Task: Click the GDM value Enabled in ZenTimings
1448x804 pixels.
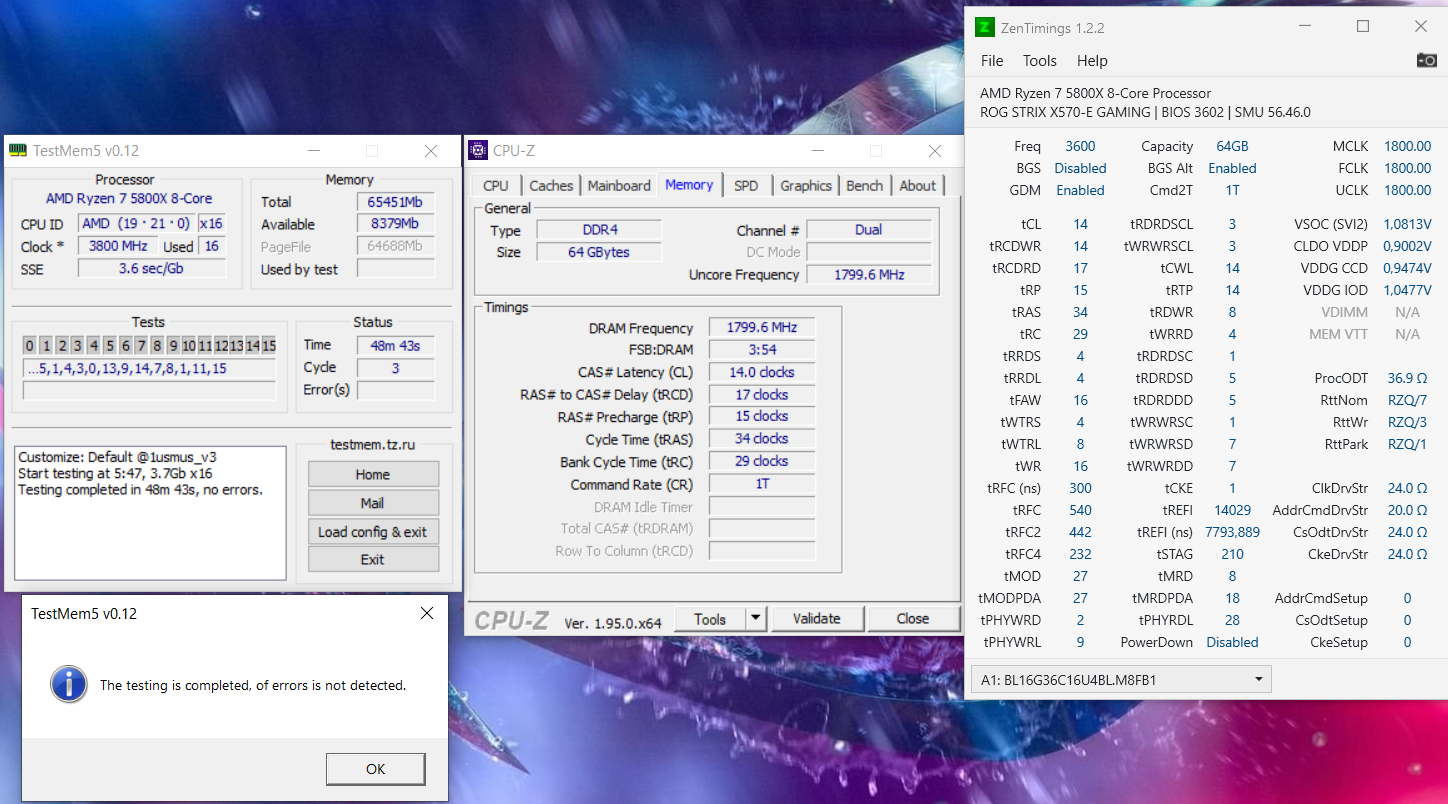Action: [x=1080, y=190]
